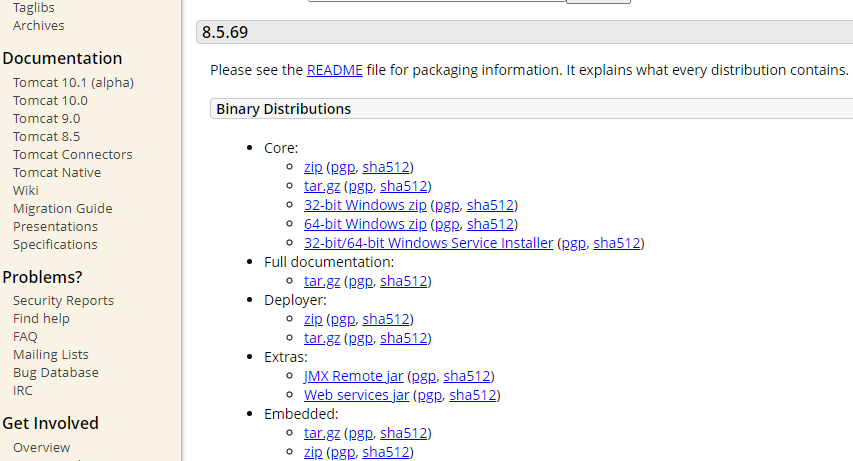Viewport: 853px width, 461px height.
Task: Open sha512 for Embedded zip
Action: point(386,452)
